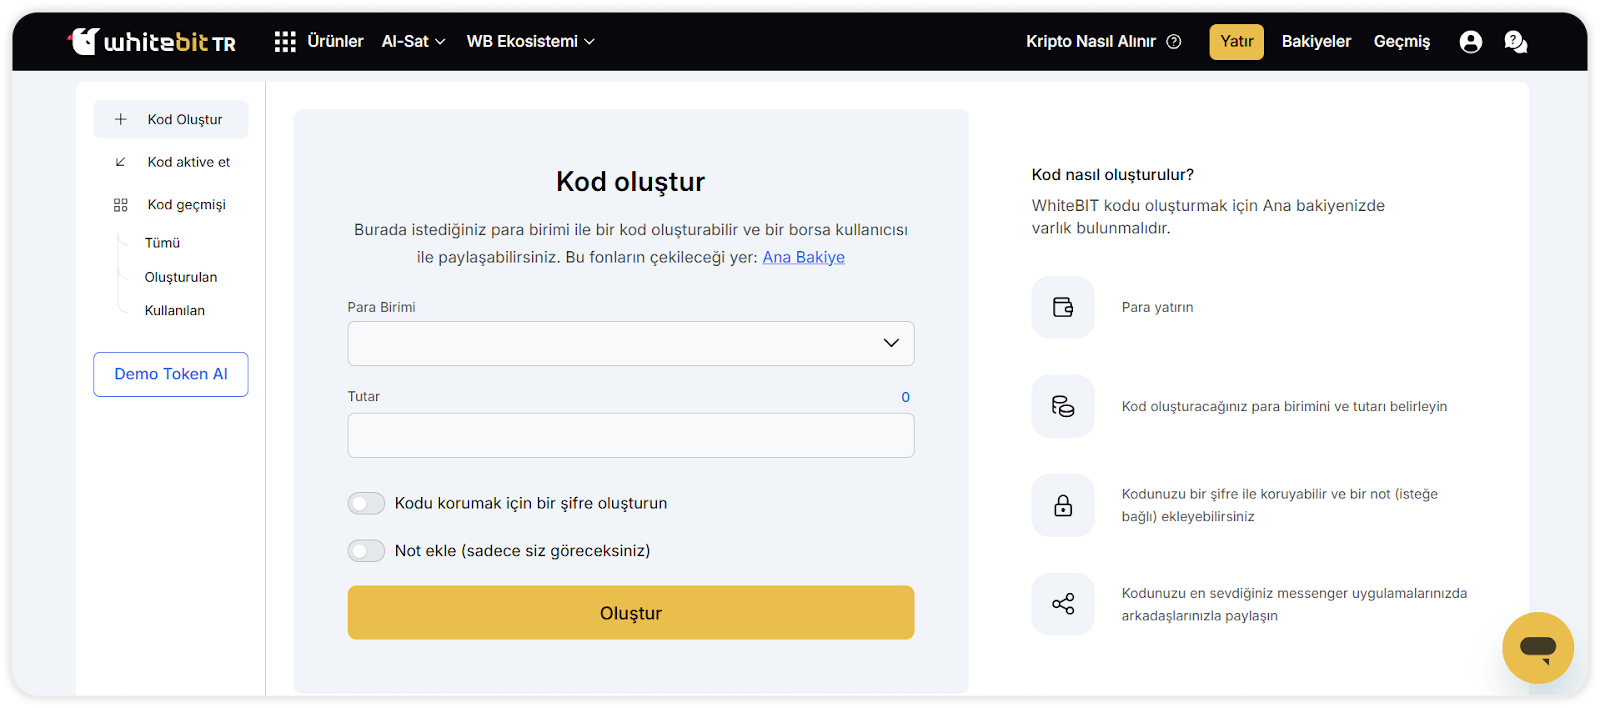Toggle the Not ekle switch on

[x=366, y=551]
